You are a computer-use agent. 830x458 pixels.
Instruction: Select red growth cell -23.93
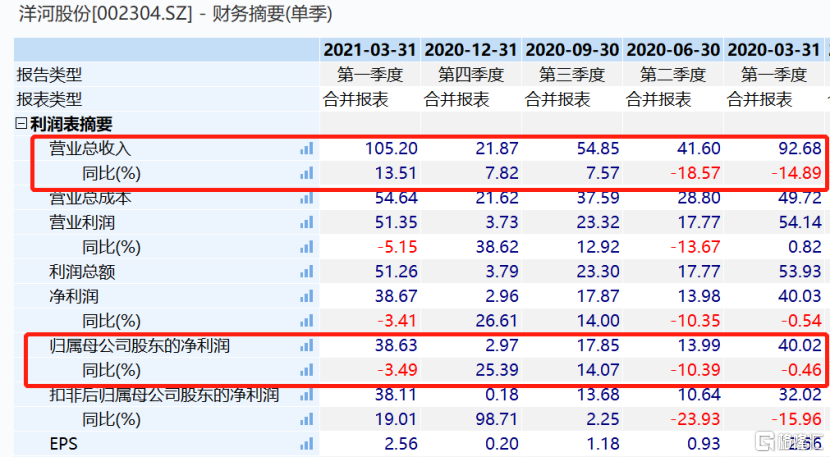(695, 419)
